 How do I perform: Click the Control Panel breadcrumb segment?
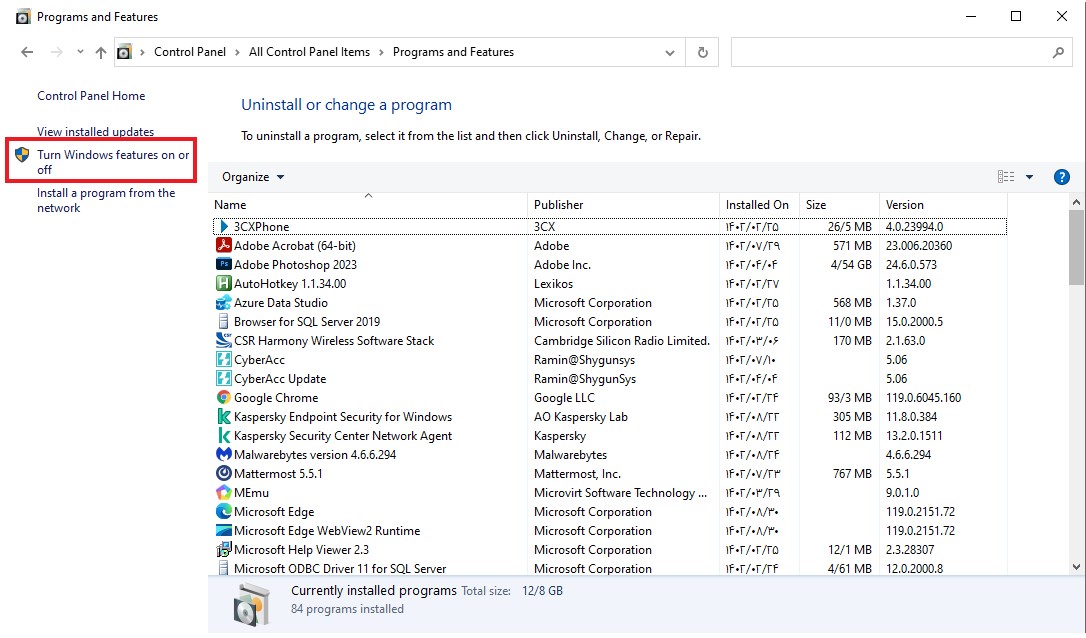coord(190,52)
